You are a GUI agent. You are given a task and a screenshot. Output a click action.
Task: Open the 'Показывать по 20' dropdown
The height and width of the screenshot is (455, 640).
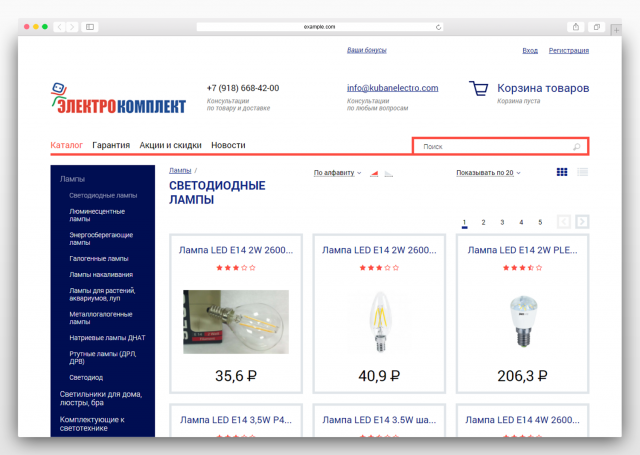click(x=488, y=173)
